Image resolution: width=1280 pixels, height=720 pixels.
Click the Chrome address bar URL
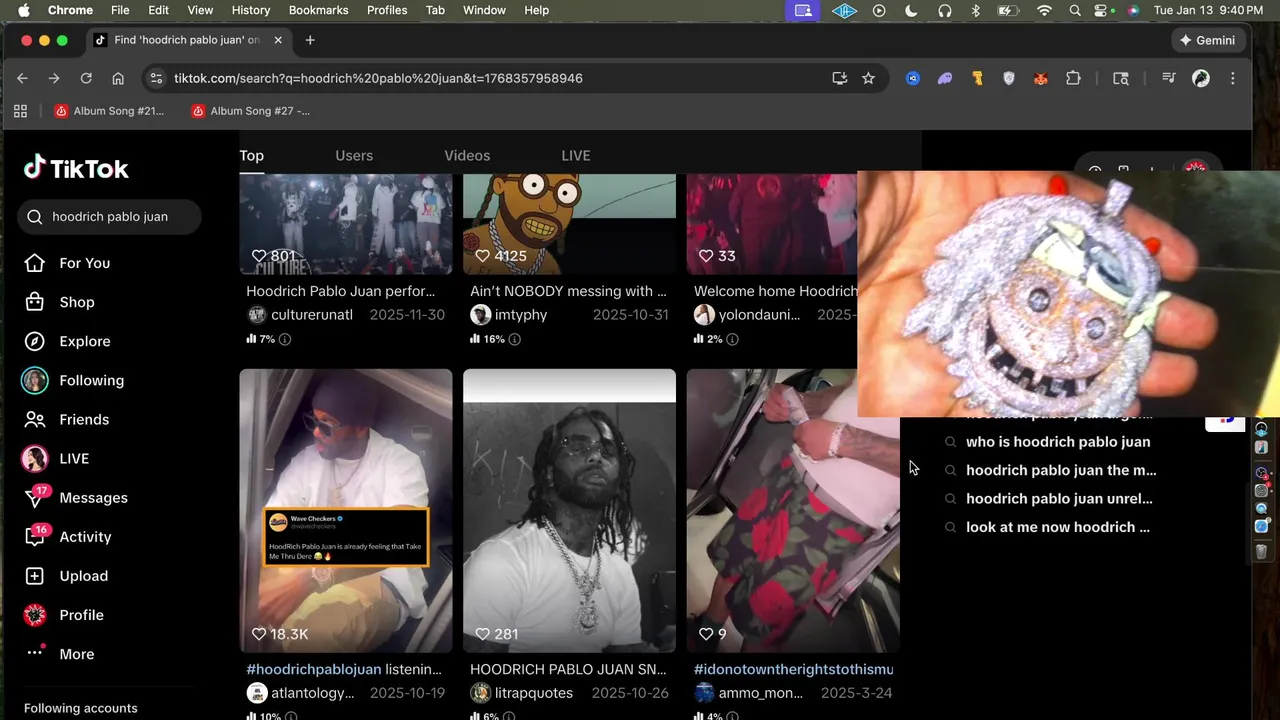tap(378, 78)
